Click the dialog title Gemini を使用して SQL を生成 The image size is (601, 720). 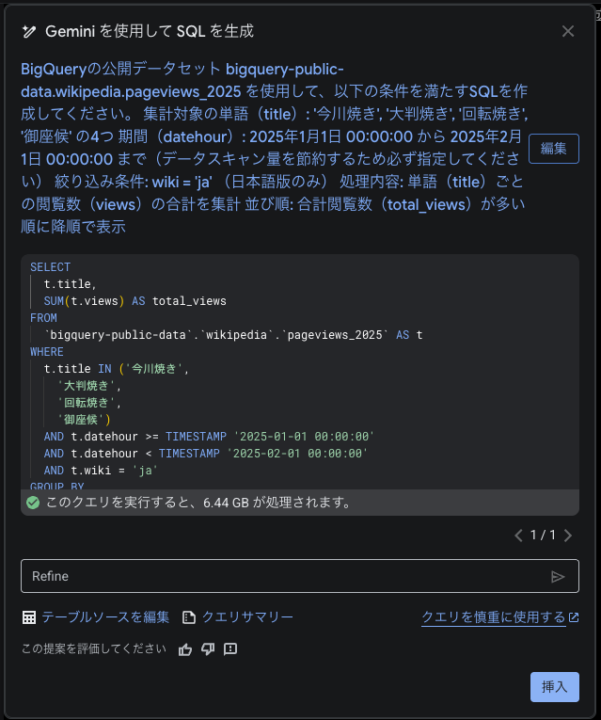coord(149,31)
